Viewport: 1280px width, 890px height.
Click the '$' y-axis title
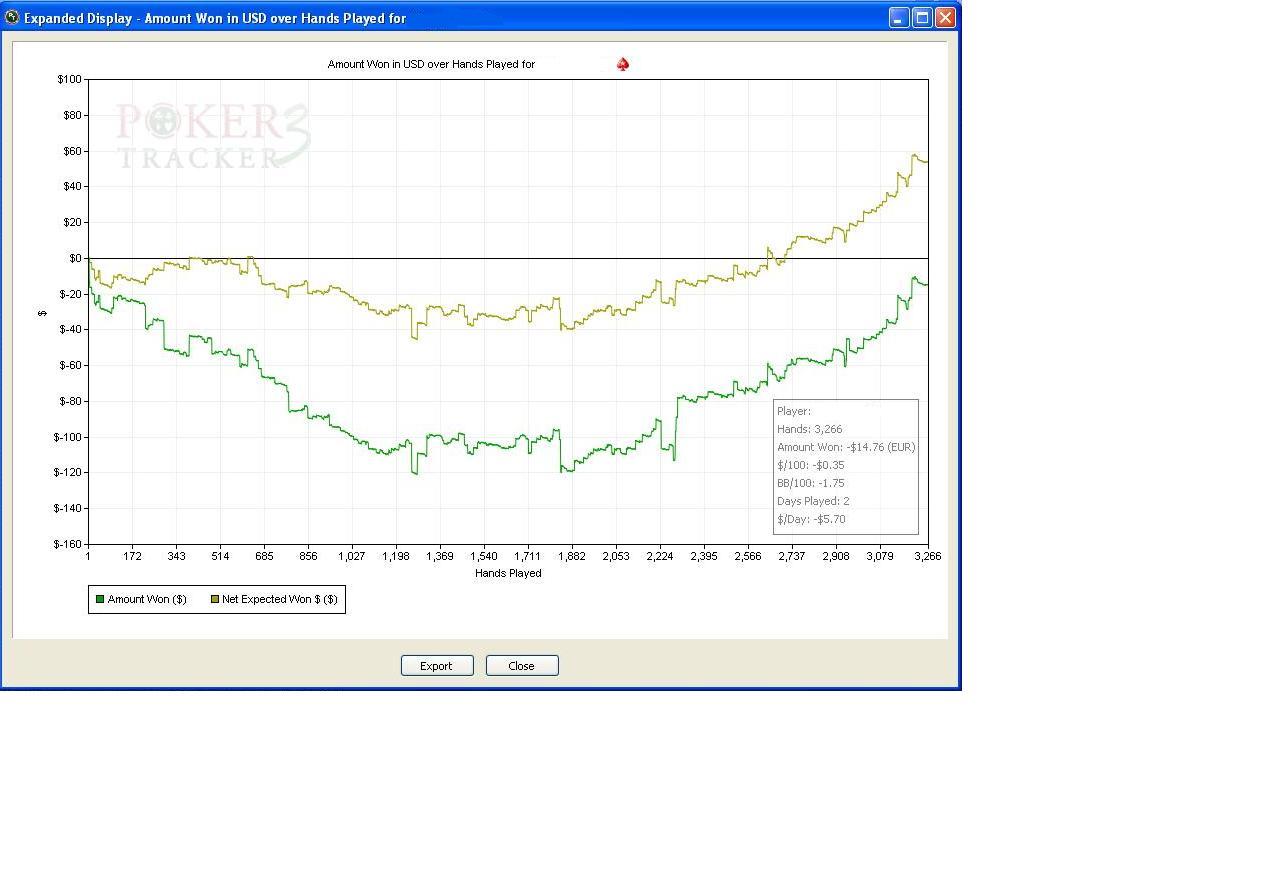point(42,313)
